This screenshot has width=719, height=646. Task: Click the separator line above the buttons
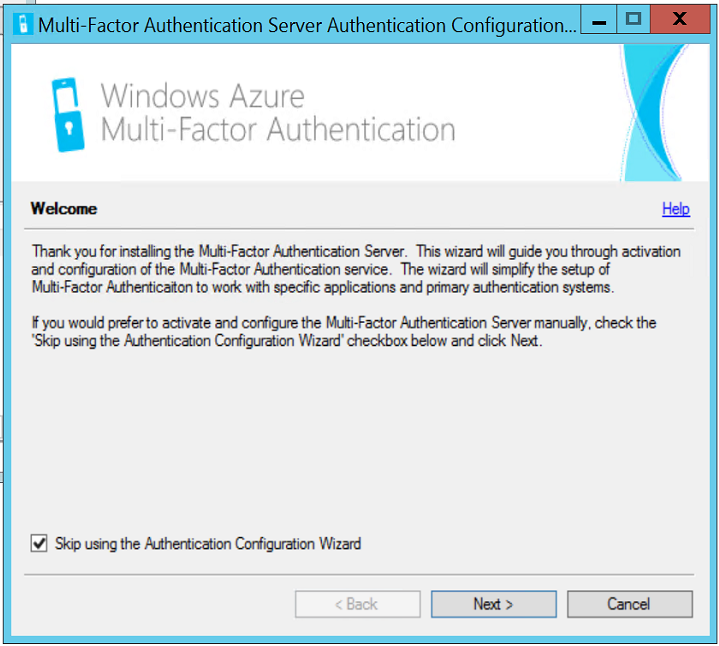(x=360, y=574)
